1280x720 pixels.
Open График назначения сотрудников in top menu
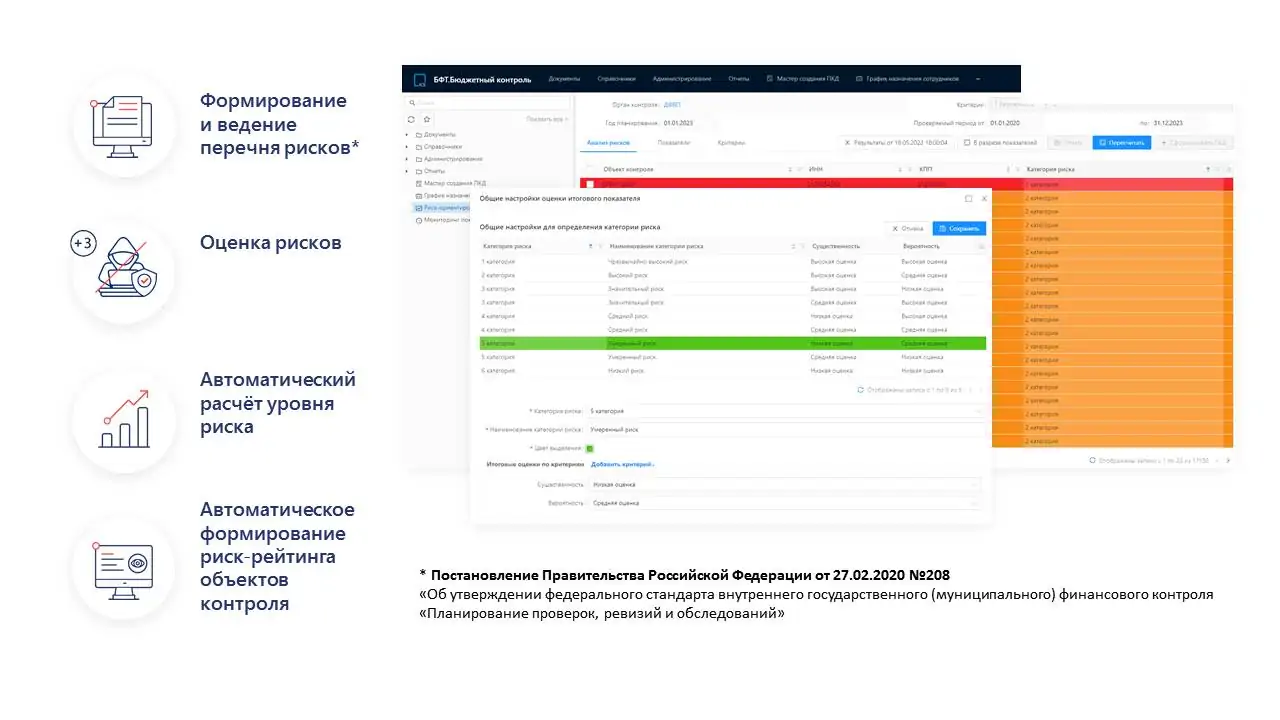pos(907,79)
